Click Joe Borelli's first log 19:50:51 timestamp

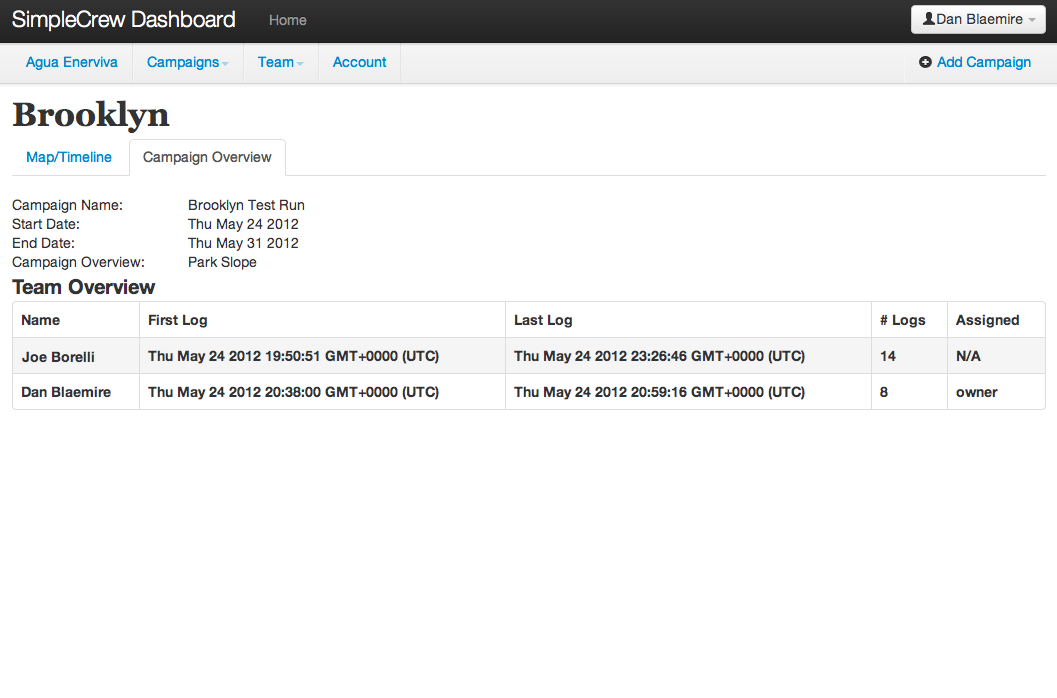coord(293,356)
